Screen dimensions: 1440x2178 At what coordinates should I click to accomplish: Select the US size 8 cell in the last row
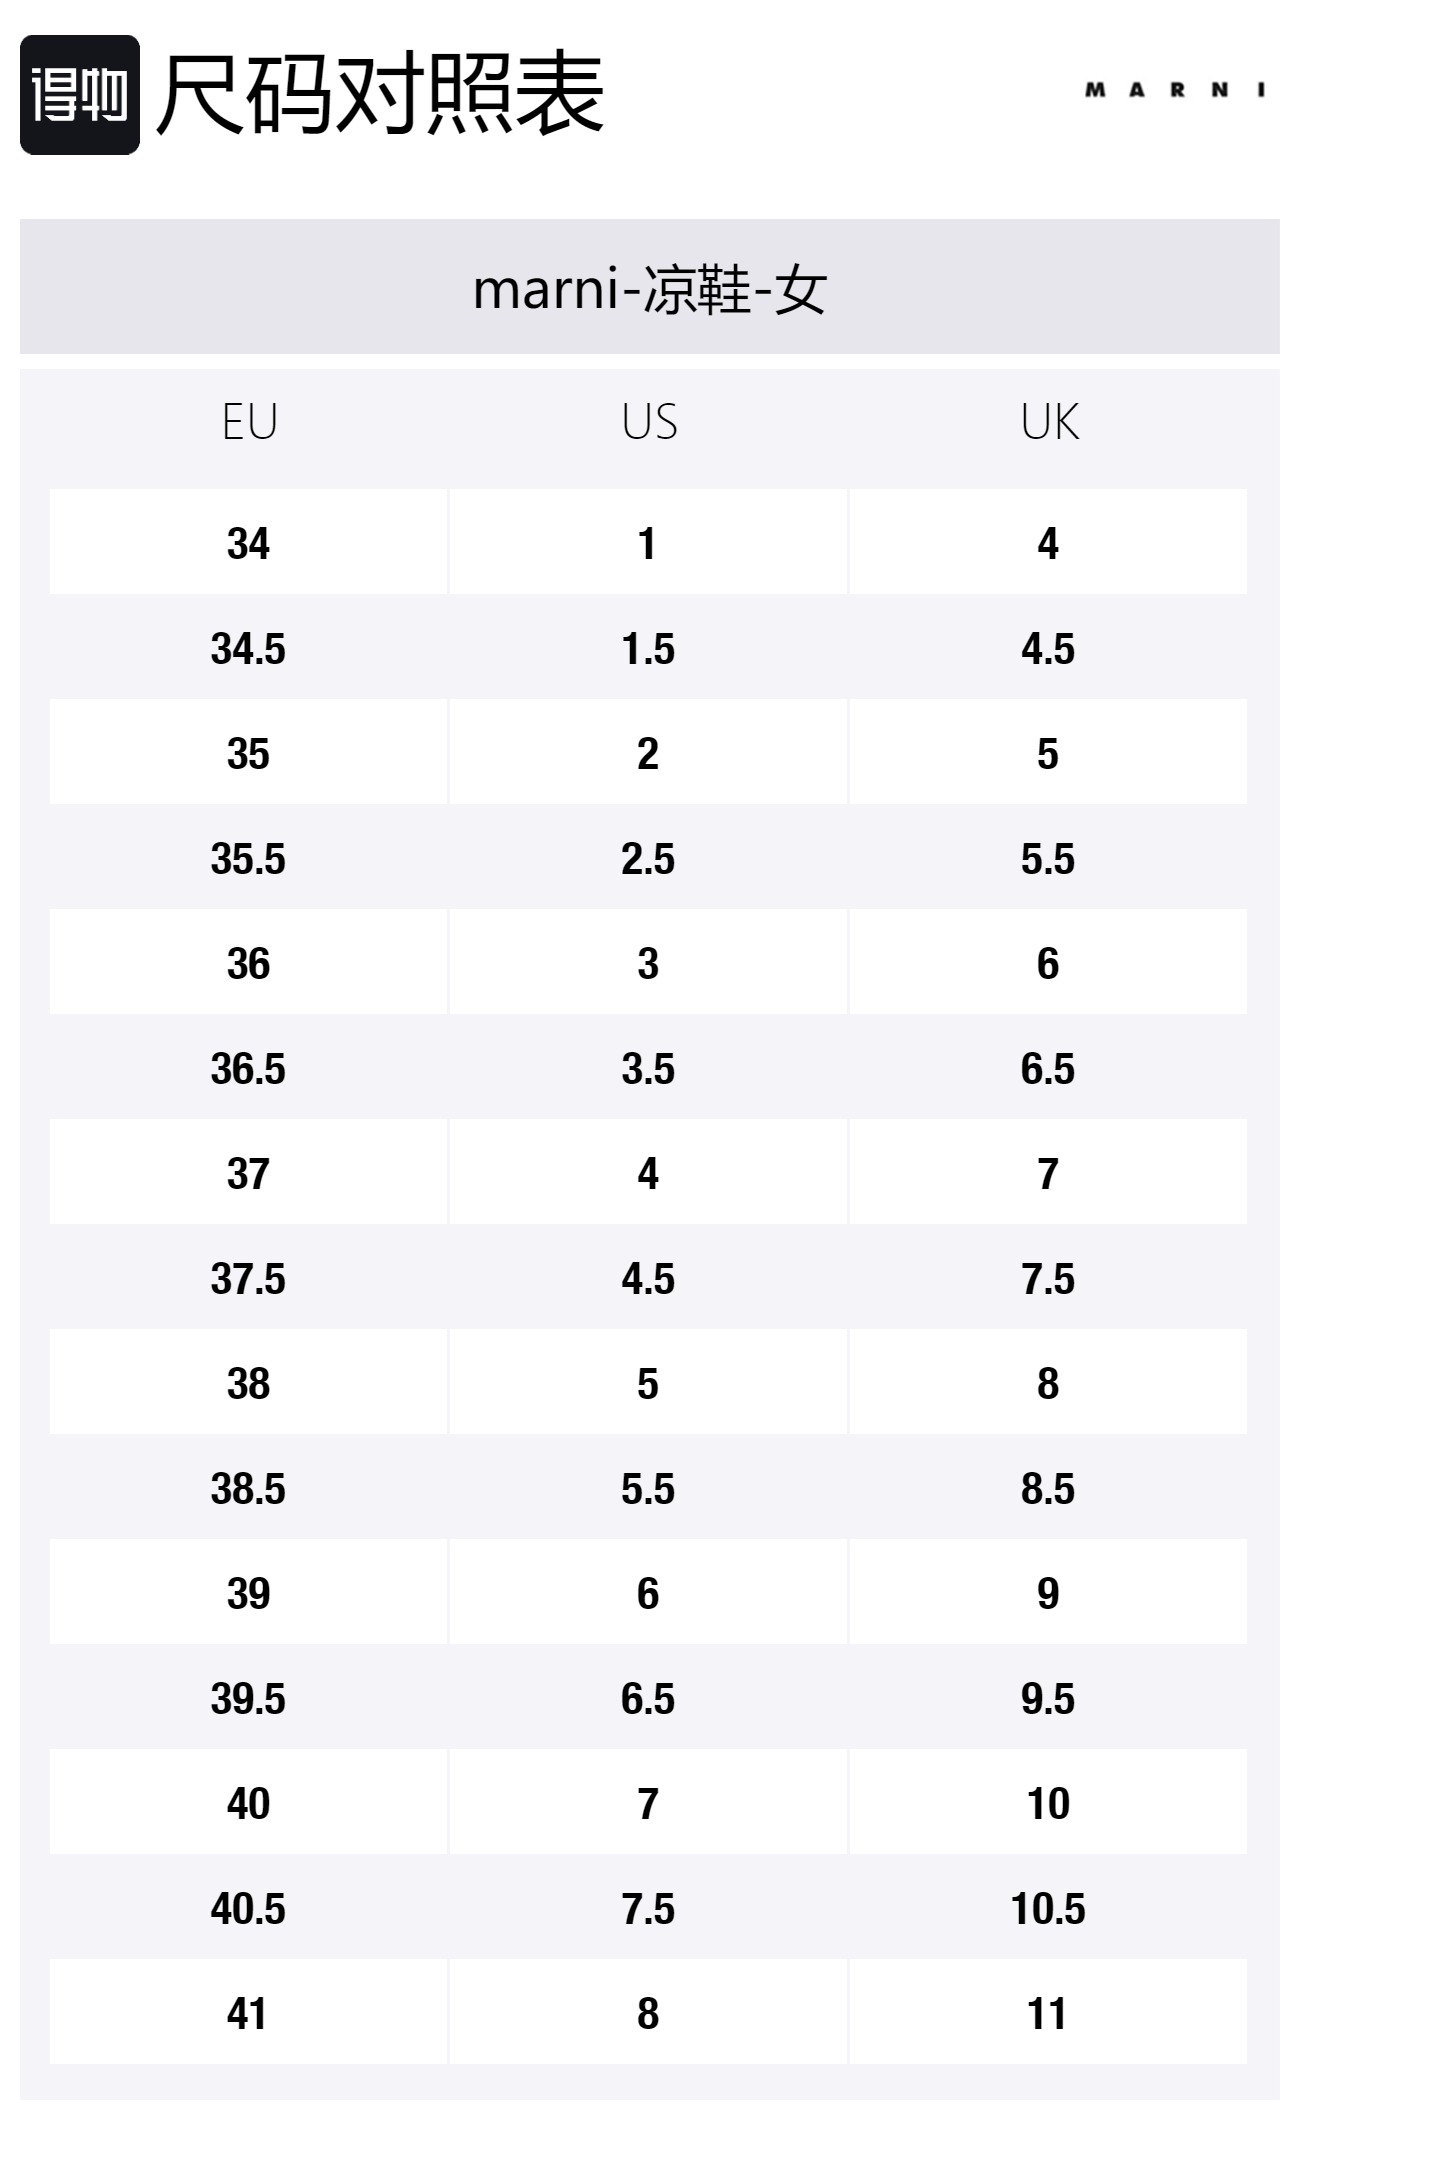(x=648, y=2014)
